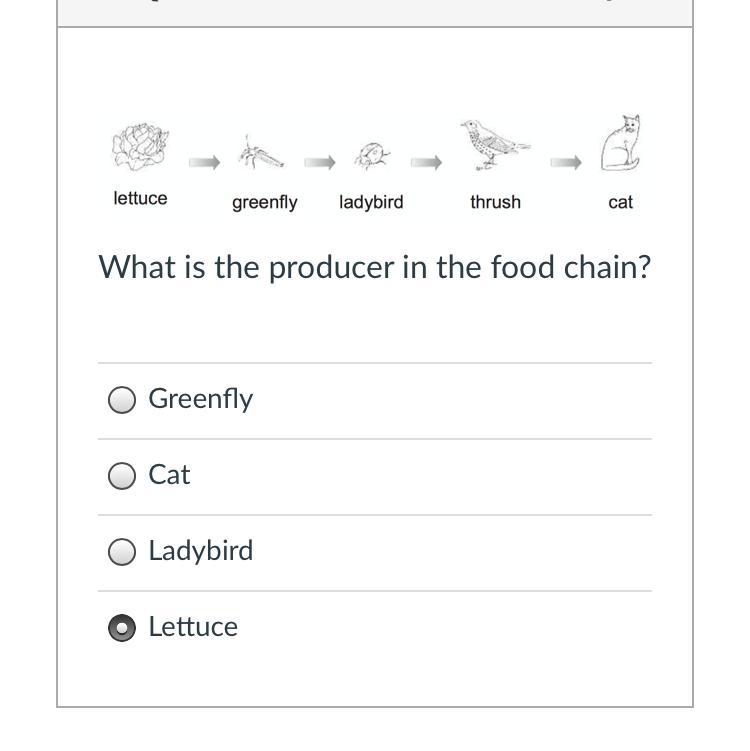Click the greenfly insect drawing
The height and width of the screenshot is (751, 750).
coord(260,154)
